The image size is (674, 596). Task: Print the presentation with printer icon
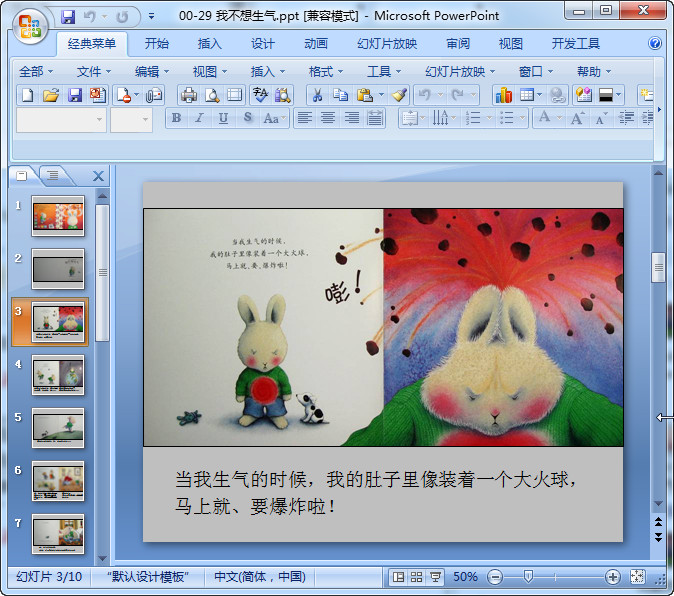(x=189, y=95)
